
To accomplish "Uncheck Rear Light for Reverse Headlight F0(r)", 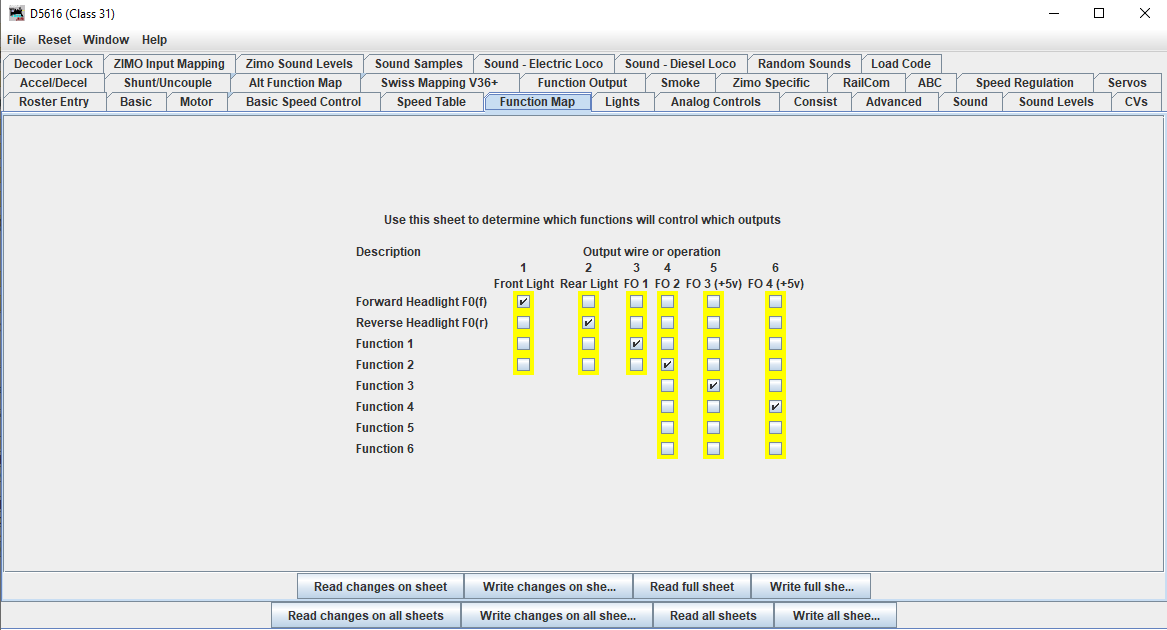I will pos(588,321).
